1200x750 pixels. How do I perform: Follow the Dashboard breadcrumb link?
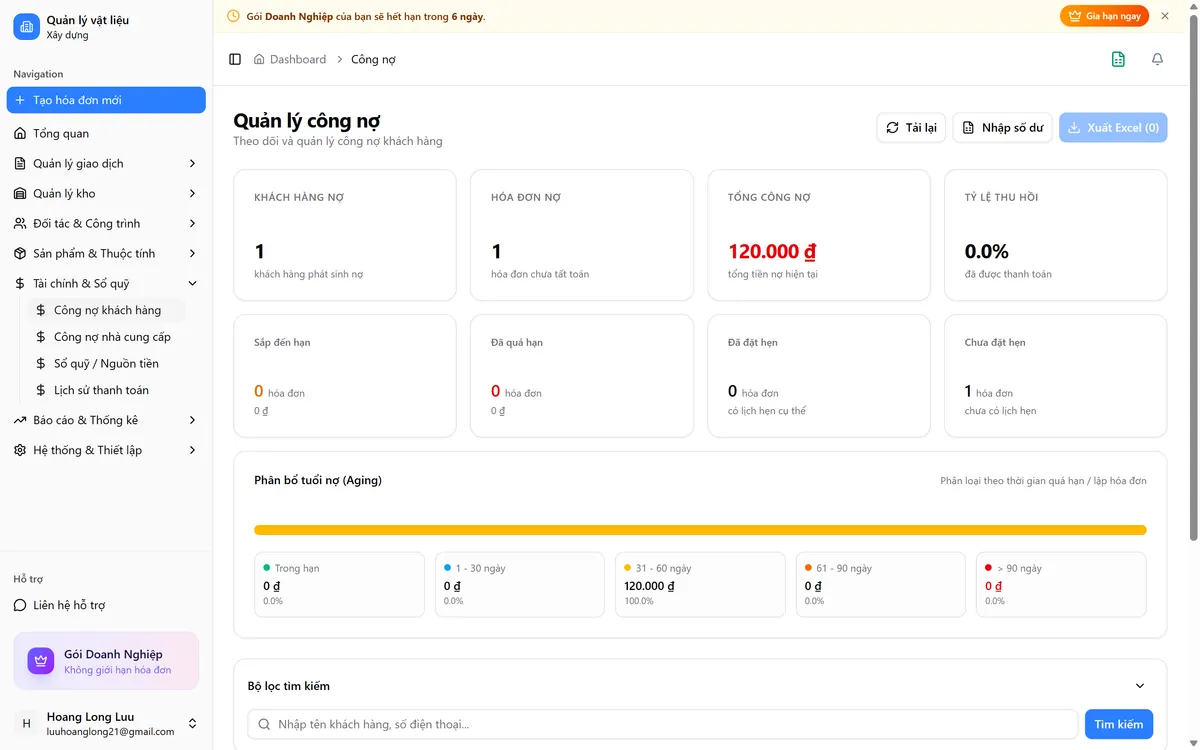(290, 59)
